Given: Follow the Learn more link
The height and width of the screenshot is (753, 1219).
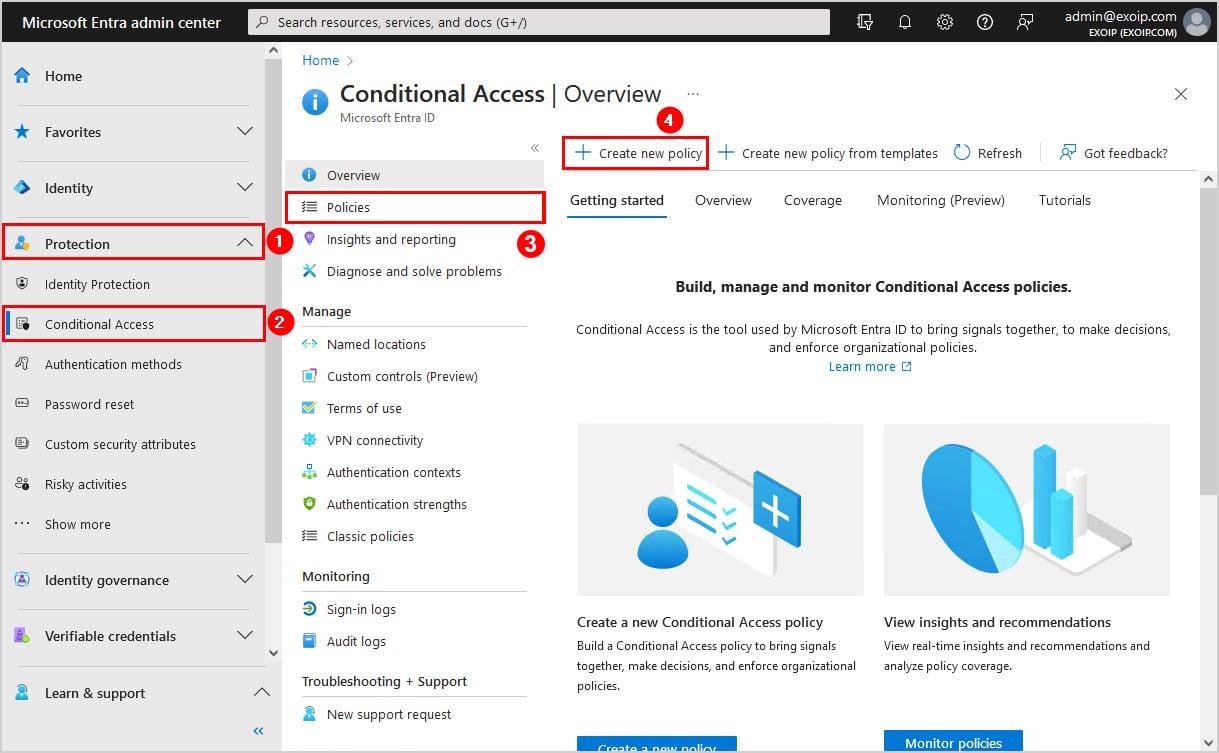Looking at the screenshot, I should [870, 367].
